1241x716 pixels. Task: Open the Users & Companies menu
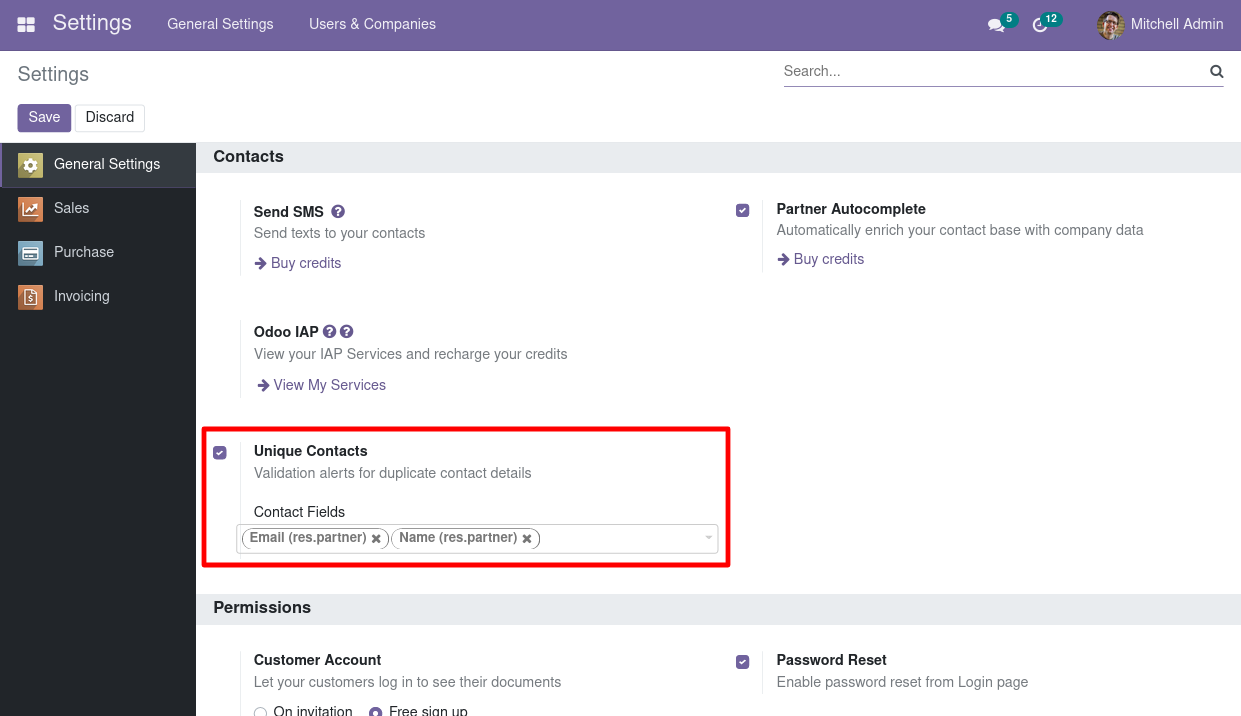(x=372, y=24)
